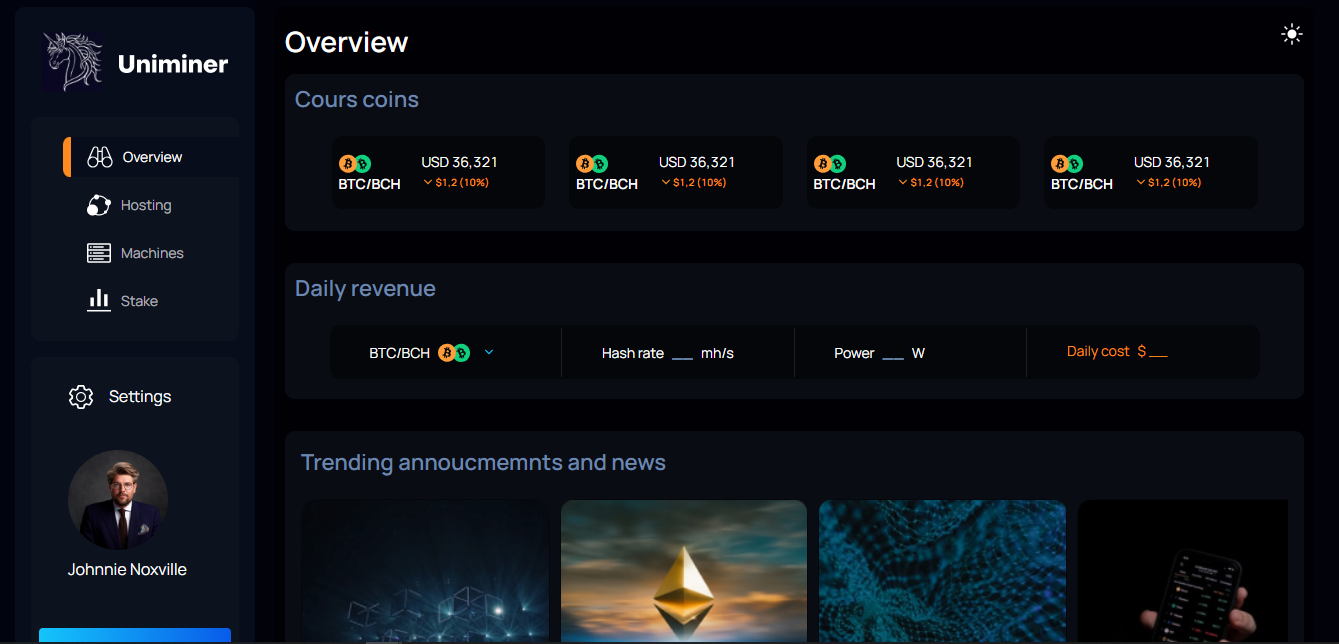Toggle light mode with the sun icon
Image resolution: width=1339 pixels, height=644 pixels.
pos(1292,35)
